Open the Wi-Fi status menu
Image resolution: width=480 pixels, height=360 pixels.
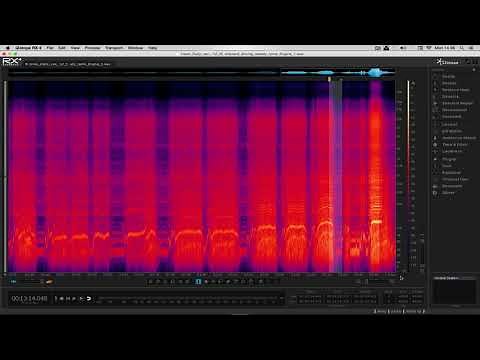429,48
